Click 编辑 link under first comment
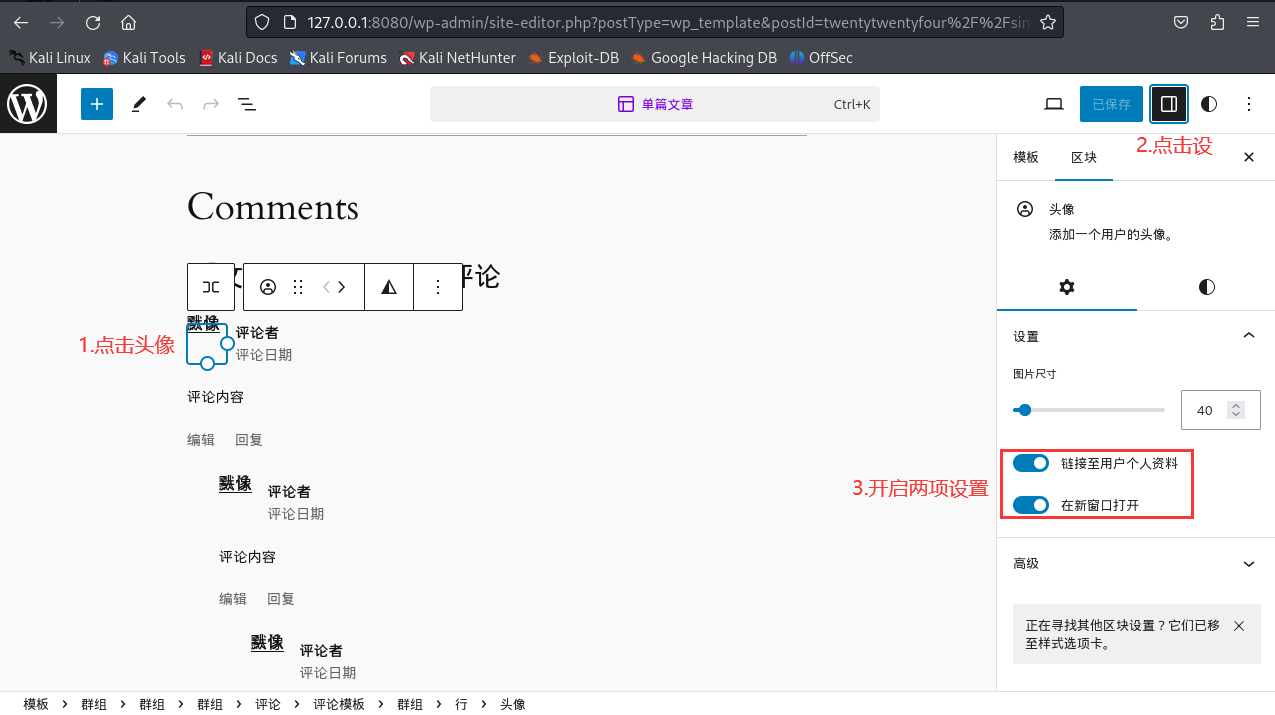This screenshot has height=715, width=1275. (x=201, y=440)
